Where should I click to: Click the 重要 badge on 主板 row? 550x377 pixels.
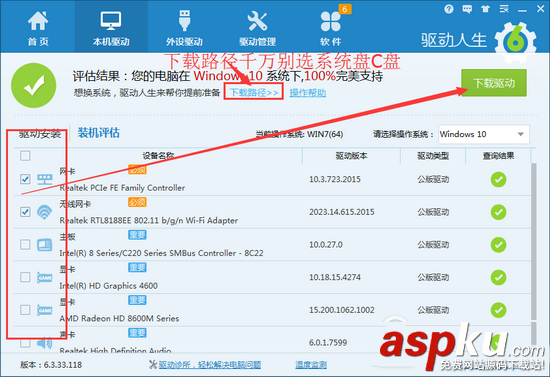[x=137, y=235]
